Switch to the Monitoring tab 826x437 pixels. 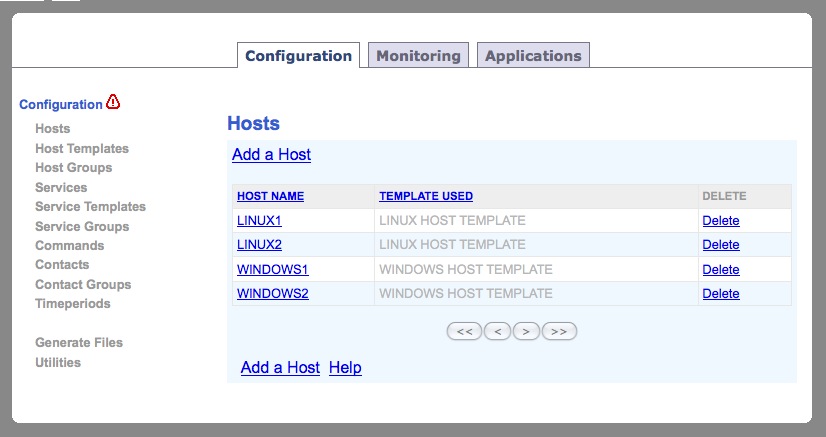pos(418,55)
